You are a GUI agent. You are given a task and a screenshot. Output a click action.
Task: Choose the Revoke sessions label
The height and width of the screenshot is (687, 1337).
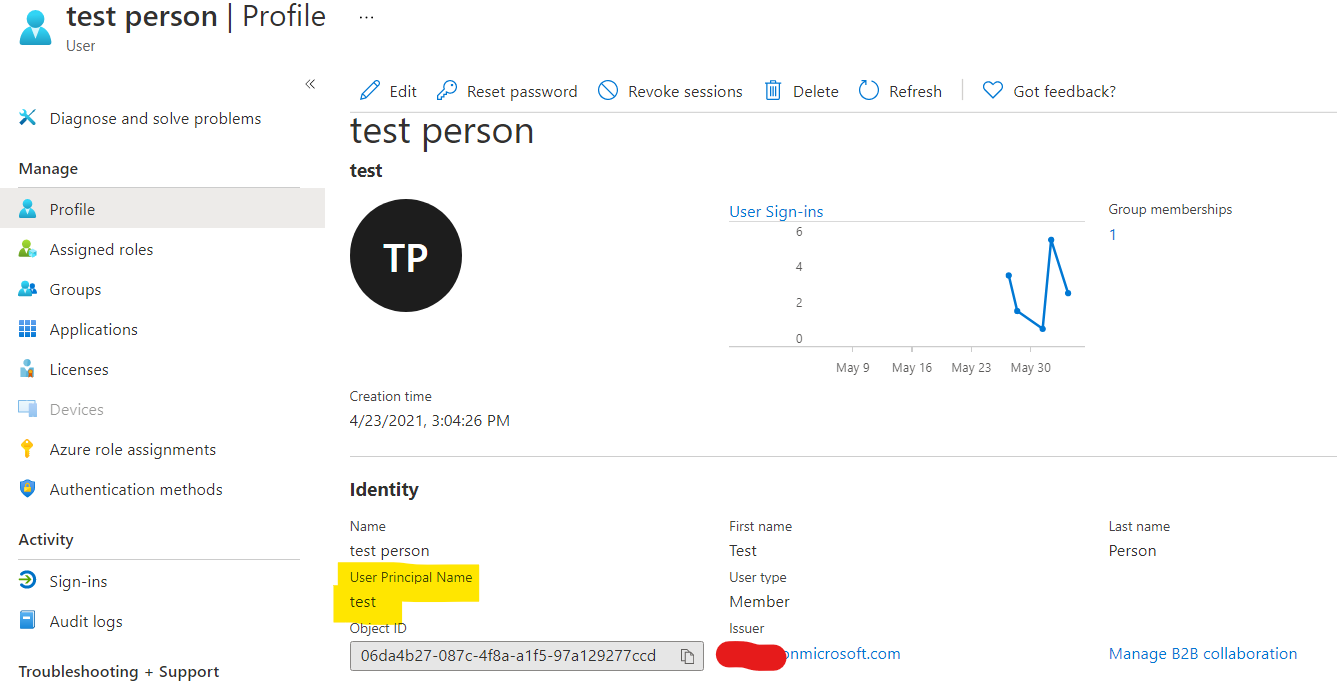[x=685, y=91]
